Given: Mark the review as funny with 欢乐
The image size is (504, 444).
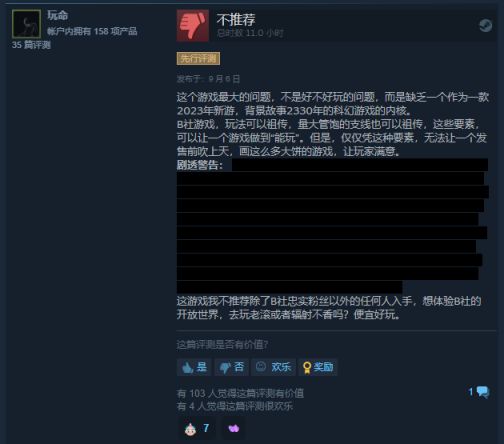Looking at the screenshot, I should tap(273, 367).
